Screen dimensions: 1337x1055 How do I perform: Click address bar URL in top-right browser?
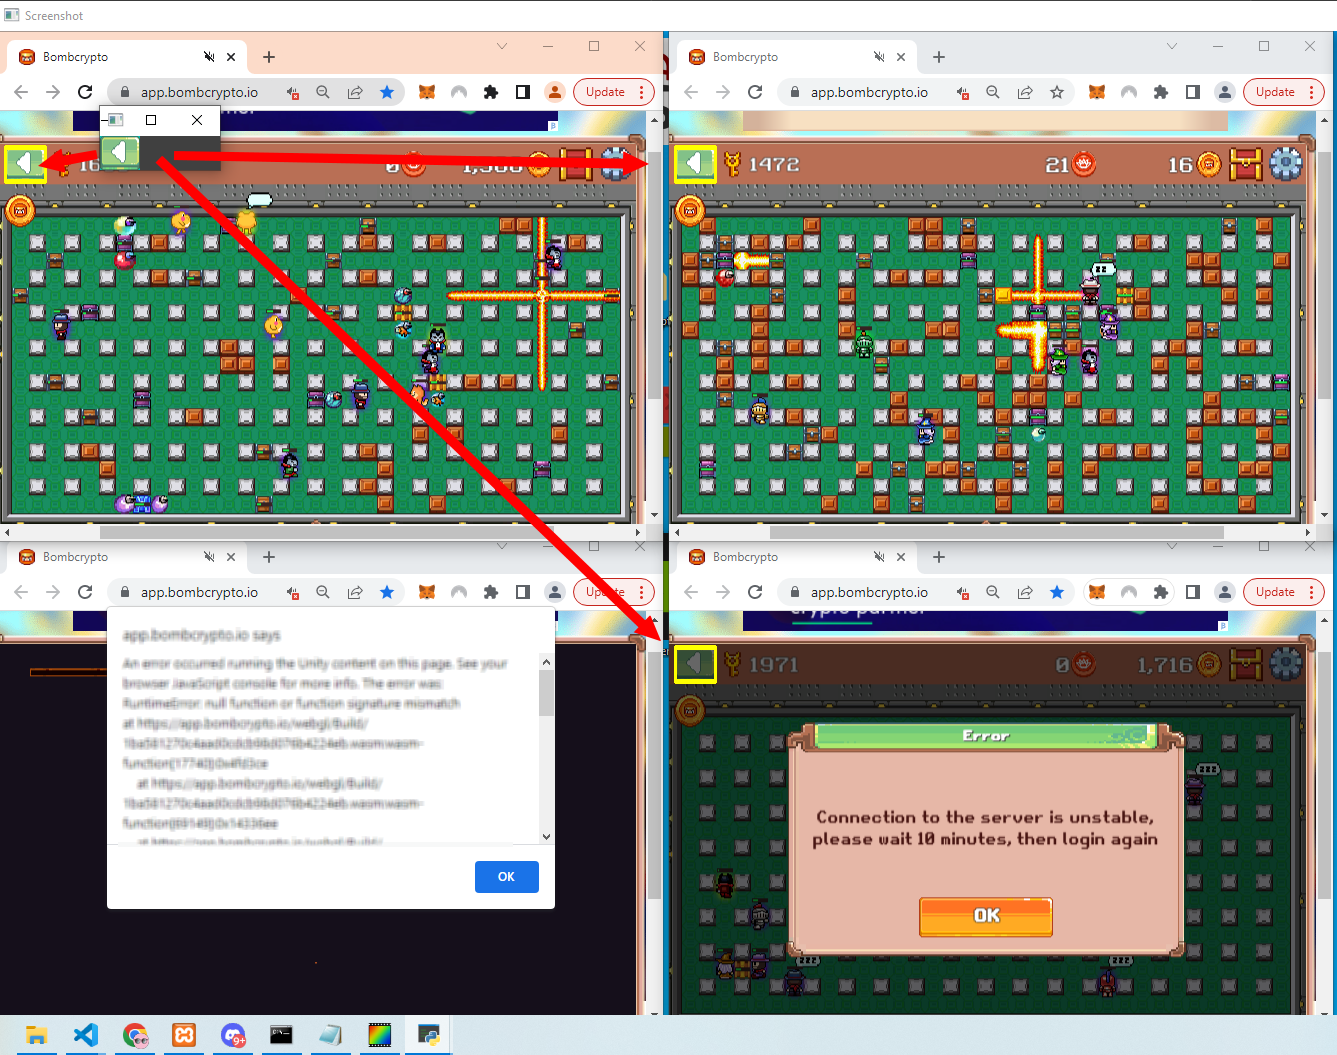tap(869, 92)
